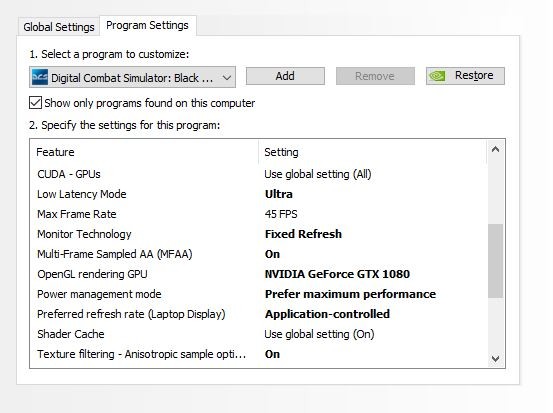Change the Prefer maximum performance setting
Viewport: 553px width, 413px height.
pyautogui.click(x=350, y=294)
